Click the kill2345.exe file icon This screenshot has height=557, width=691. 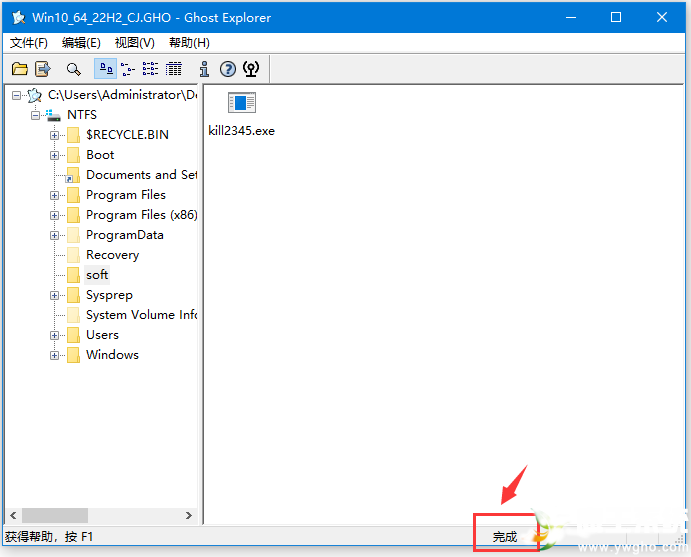pos(241,103)
